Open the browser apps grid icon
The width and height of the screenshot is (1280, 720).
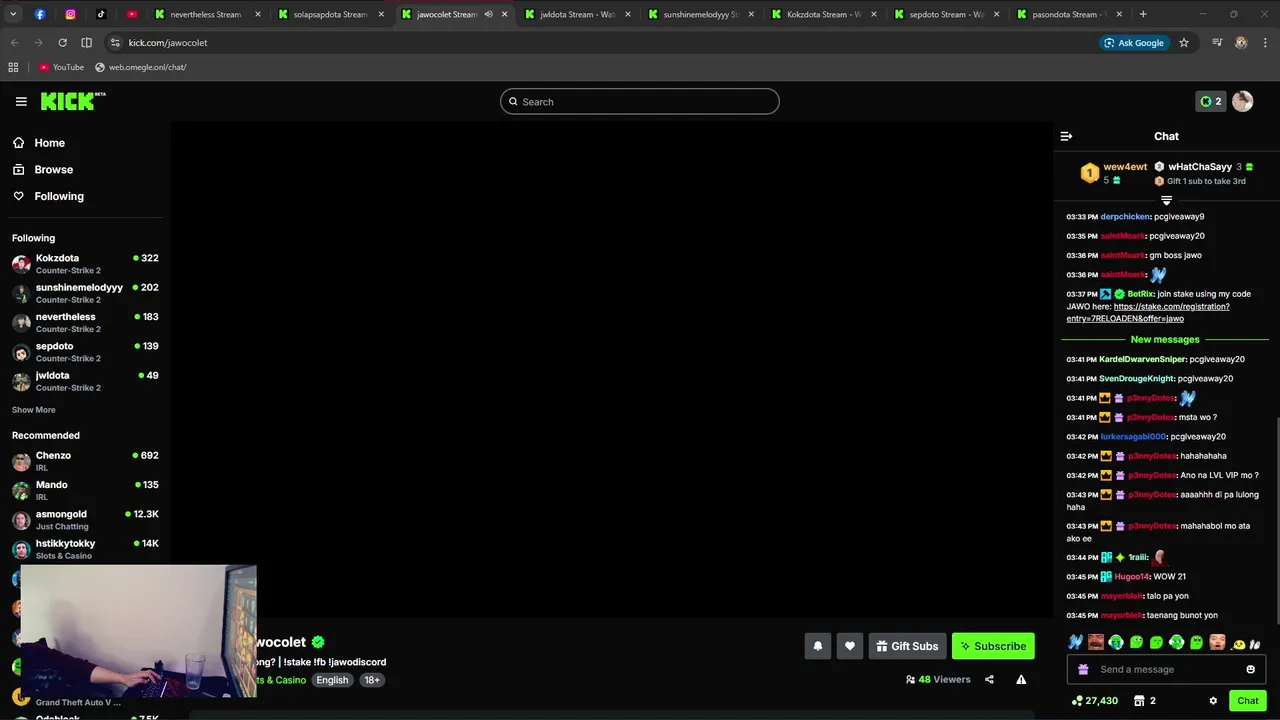(x=13, y=67)
